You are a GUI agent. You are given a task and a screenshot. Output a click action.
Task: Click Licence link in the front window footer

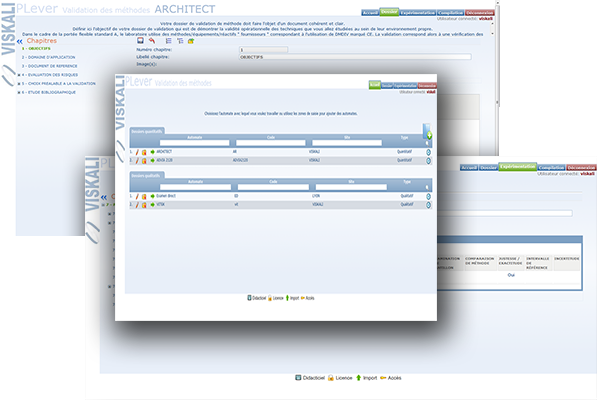[276, 298]
